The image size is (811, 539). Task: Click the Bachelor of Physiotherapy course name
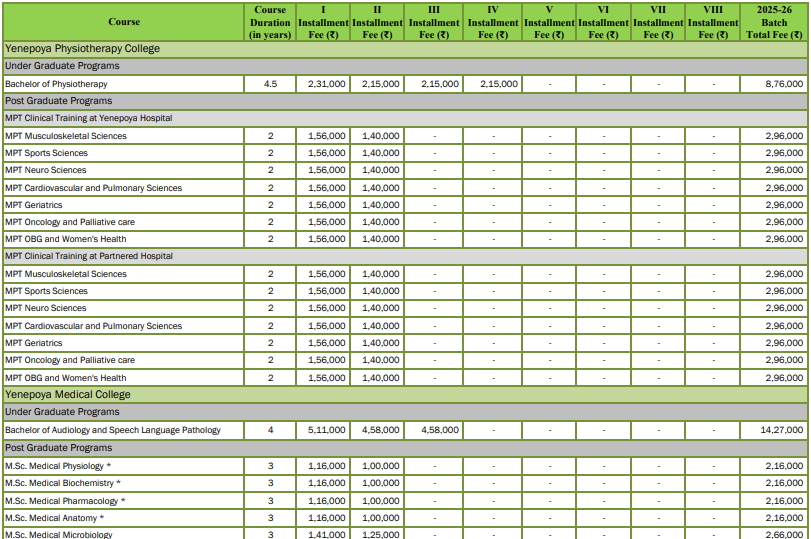point(56,84)
